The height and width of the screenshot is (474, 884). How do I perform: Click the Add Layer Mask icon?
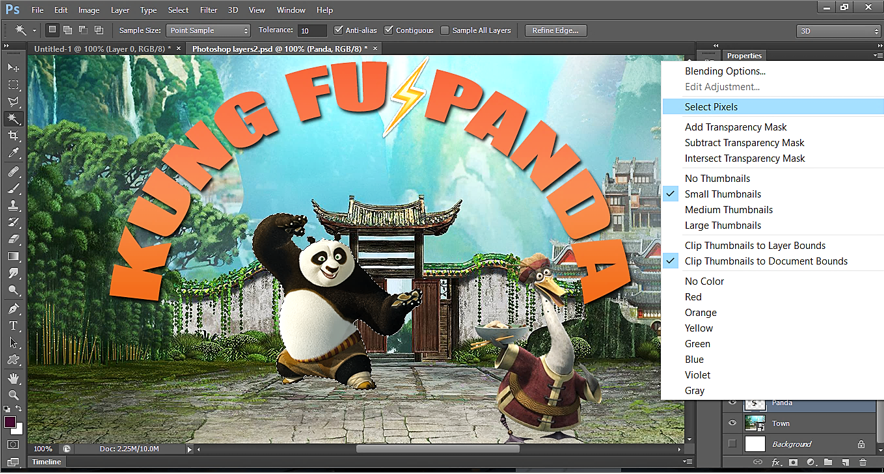(x=793, y=462)
